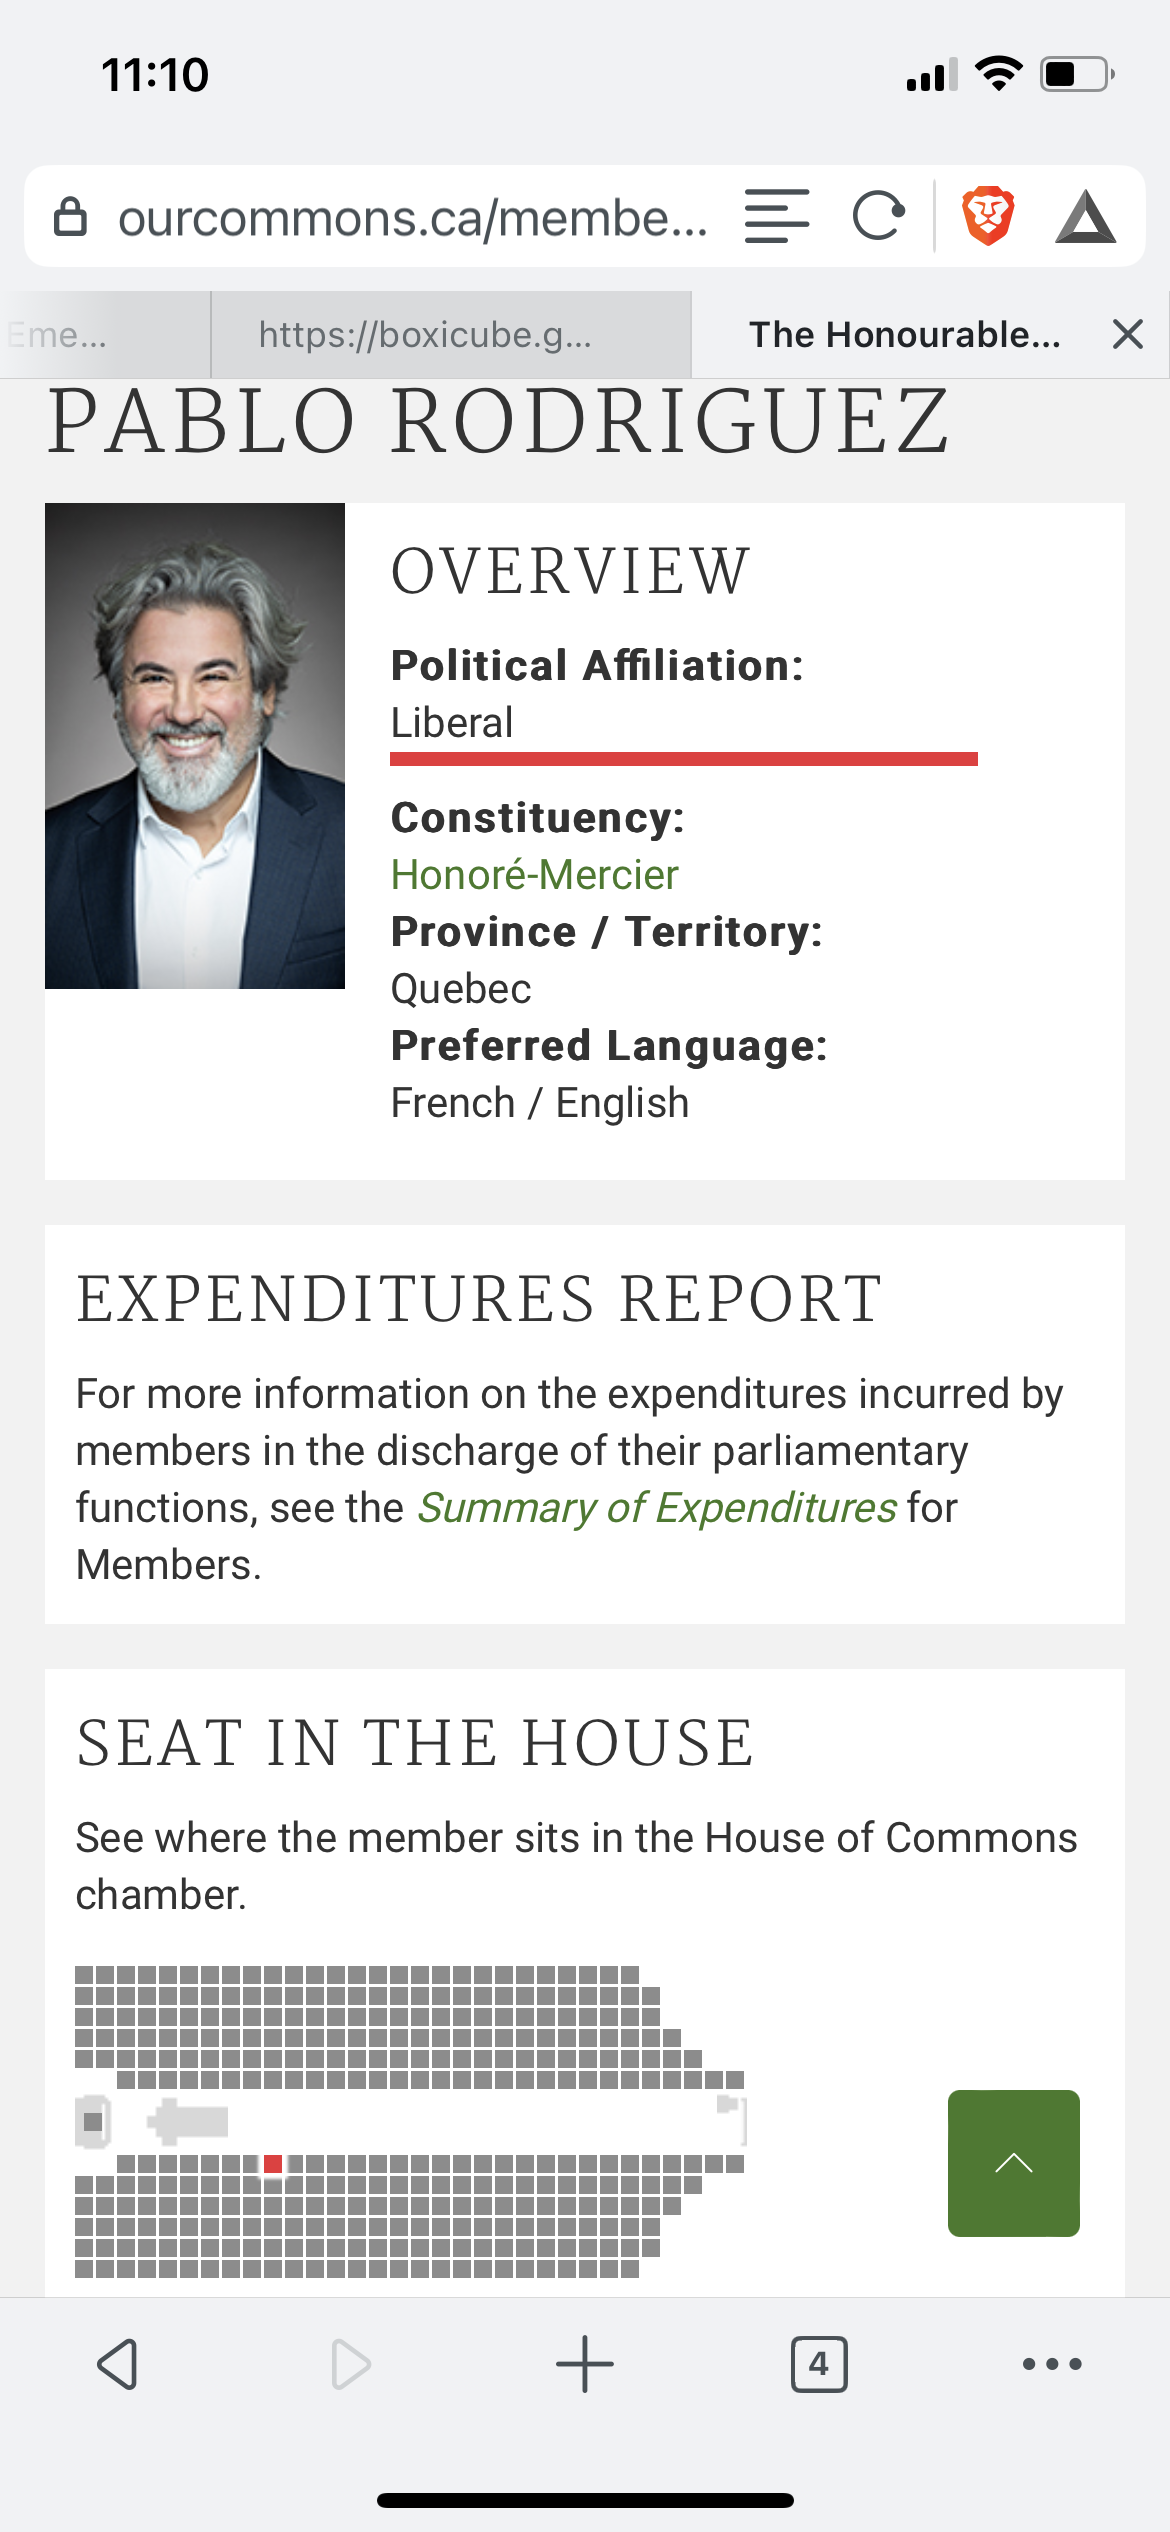Tap the lock icon for site security

click(70, 216)
